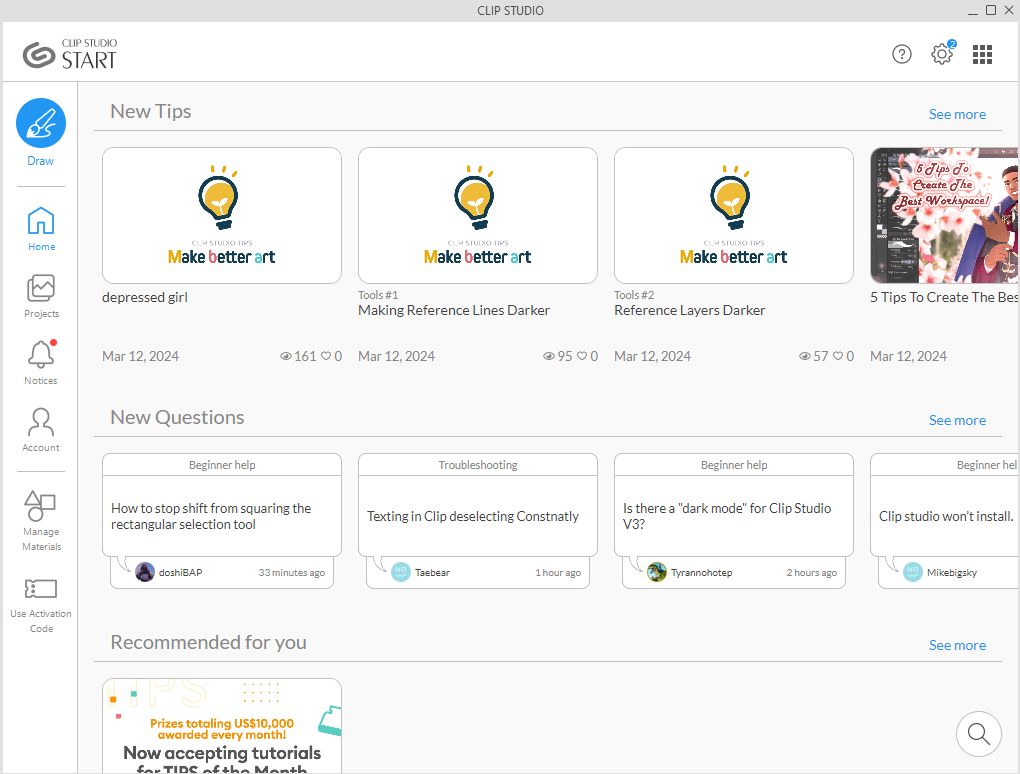Open 'Reference Layers Darker' tip title
This screenshot has width=1020, height=774.
point(690,310)
